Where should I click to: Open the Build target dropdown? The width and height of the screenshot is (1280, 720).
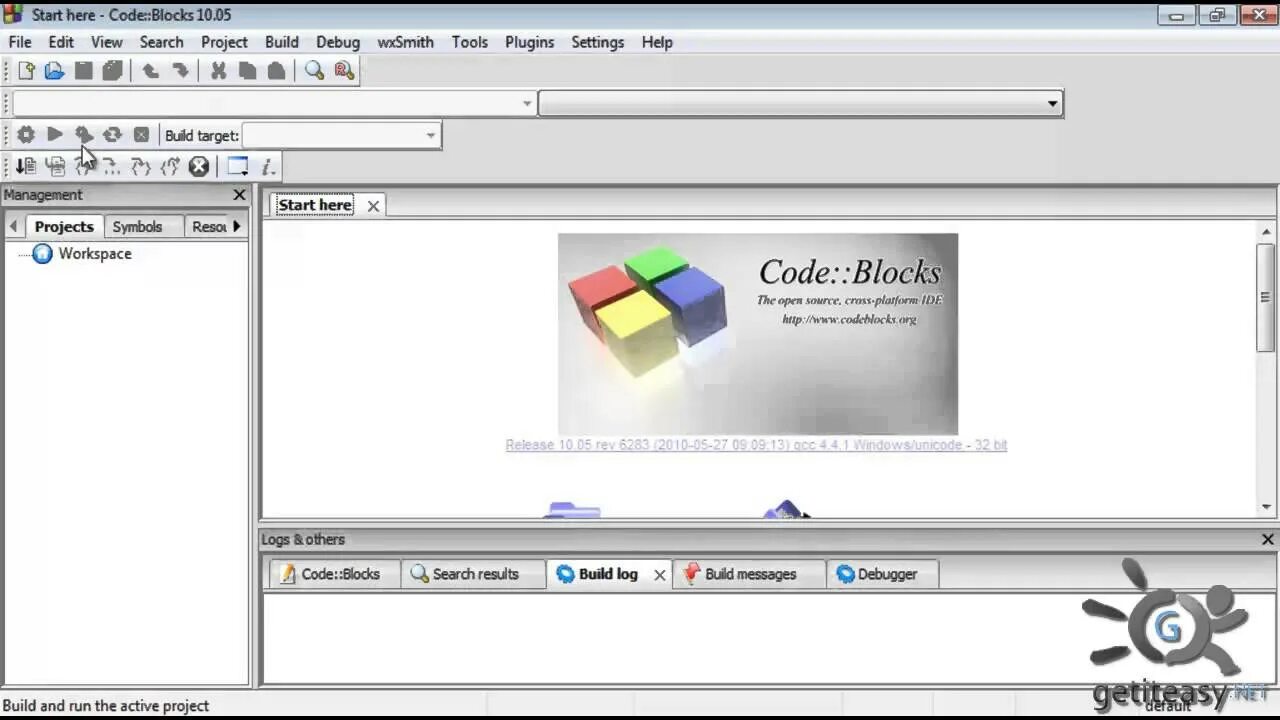coord(342,135)
